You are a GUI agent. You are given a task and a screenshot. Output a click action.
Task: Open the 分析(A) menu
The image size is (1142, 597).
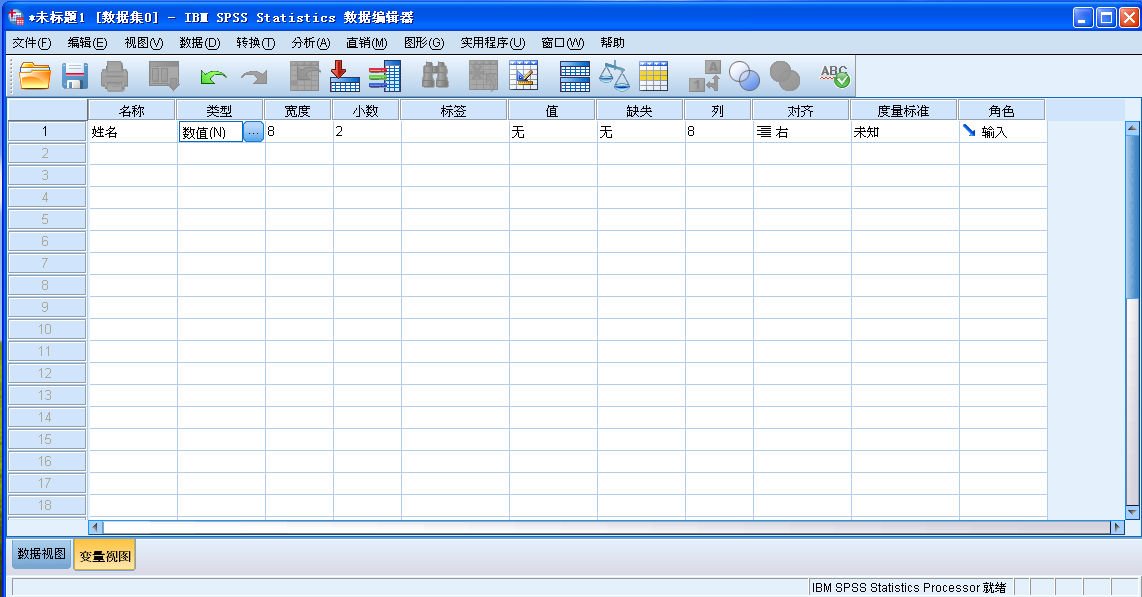311,43
